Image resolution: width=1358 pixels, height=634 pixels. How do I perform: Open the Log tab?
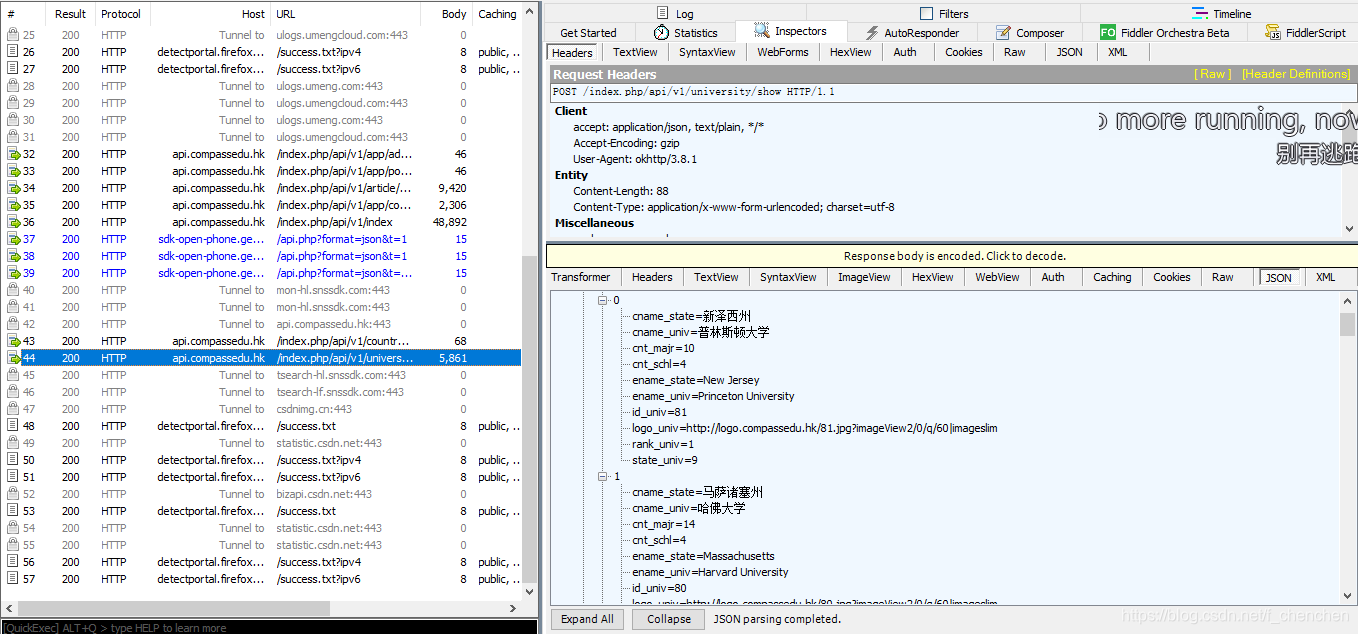click(675, 14)
